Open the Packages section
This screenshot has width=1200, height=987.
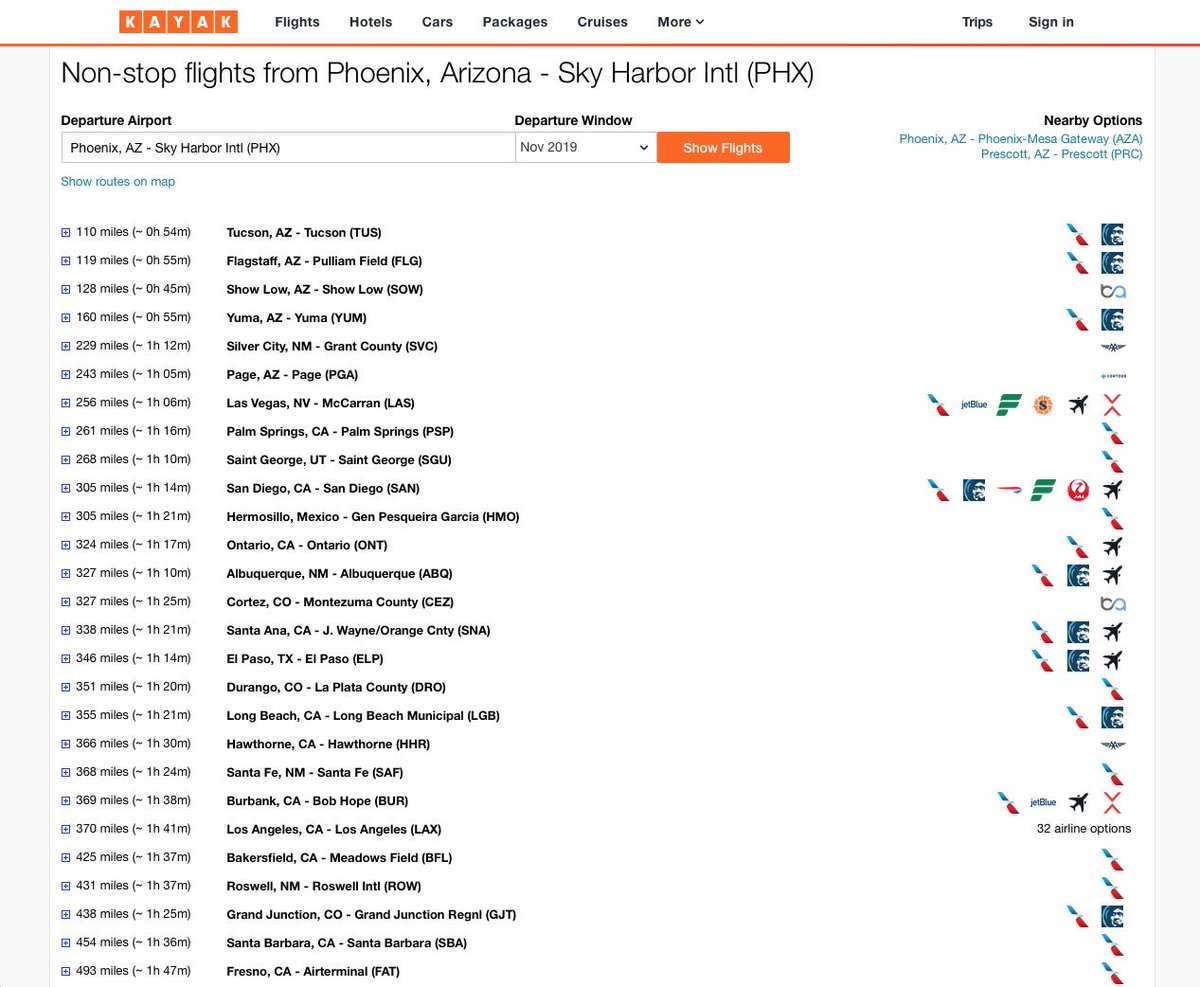coord(515,22)
